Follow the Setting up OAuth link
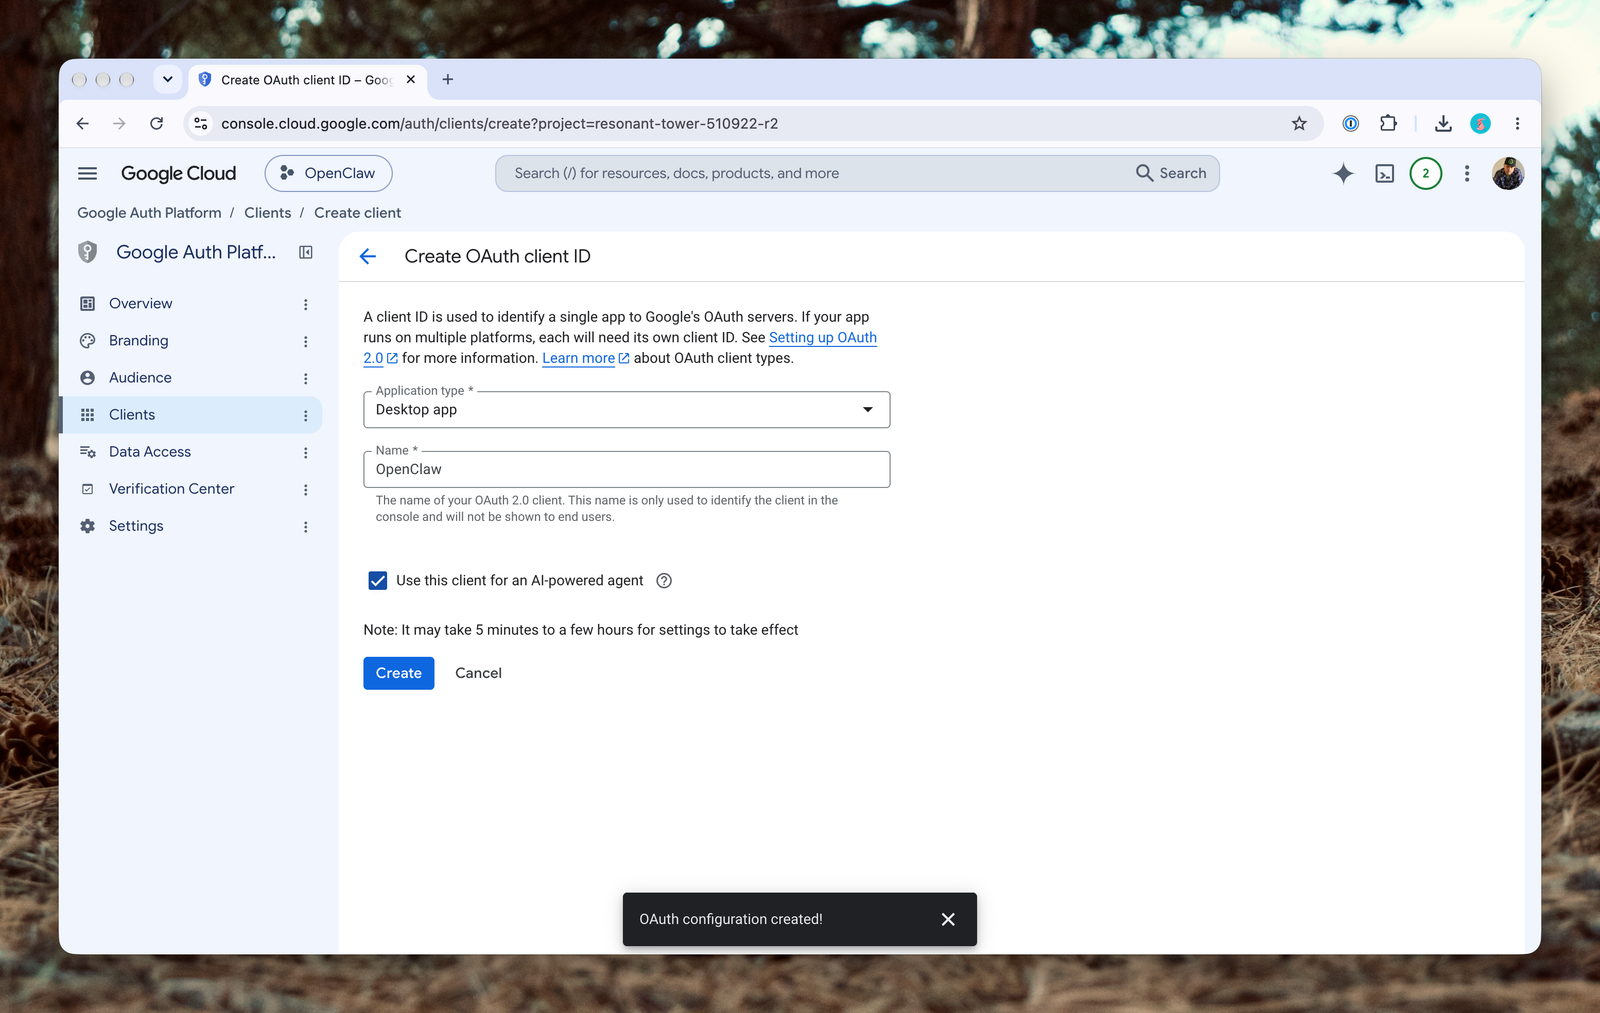Viewport: 1600px width, 1013px height. 822,338
